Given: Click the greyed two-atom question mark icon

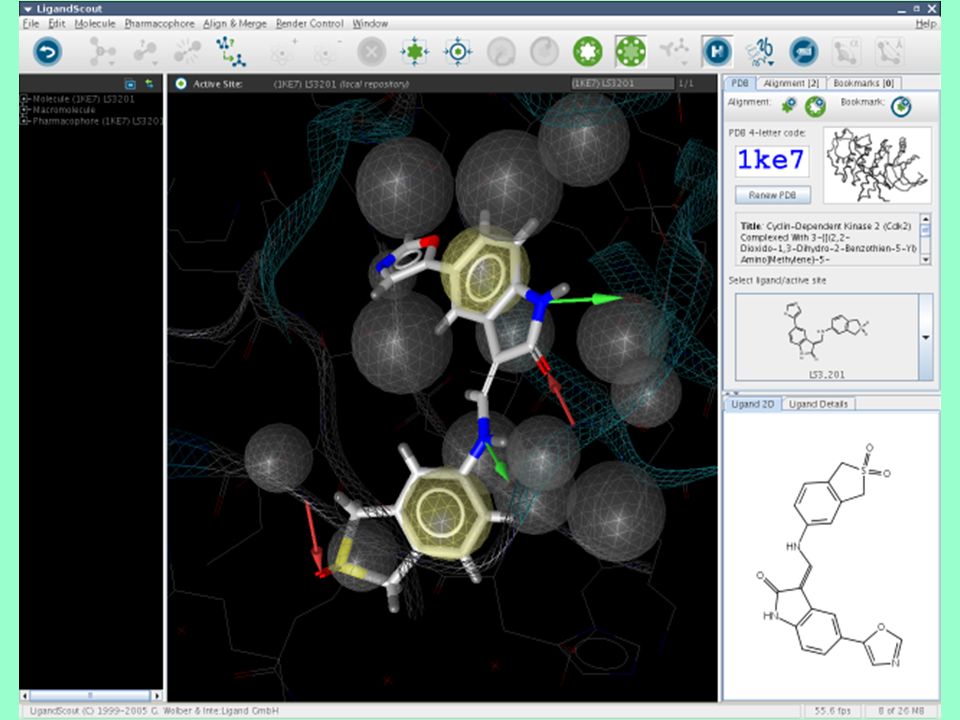Looking at the screenshot, I should [x=145, y=51].
